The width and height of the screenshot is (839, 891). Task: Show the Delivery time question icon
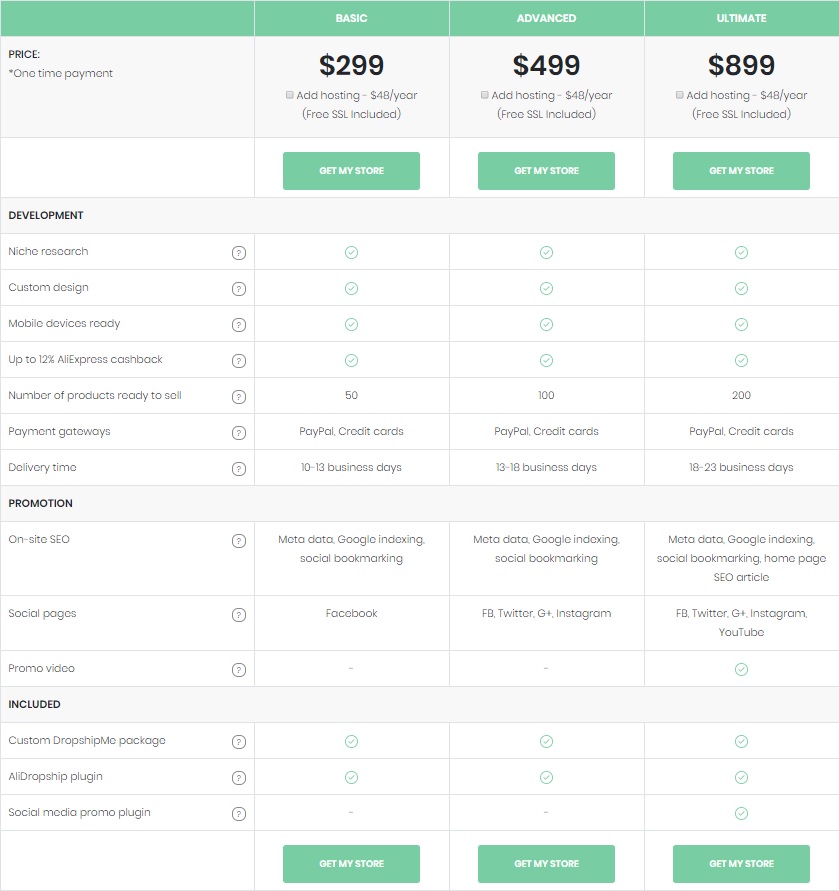point(239,469)
